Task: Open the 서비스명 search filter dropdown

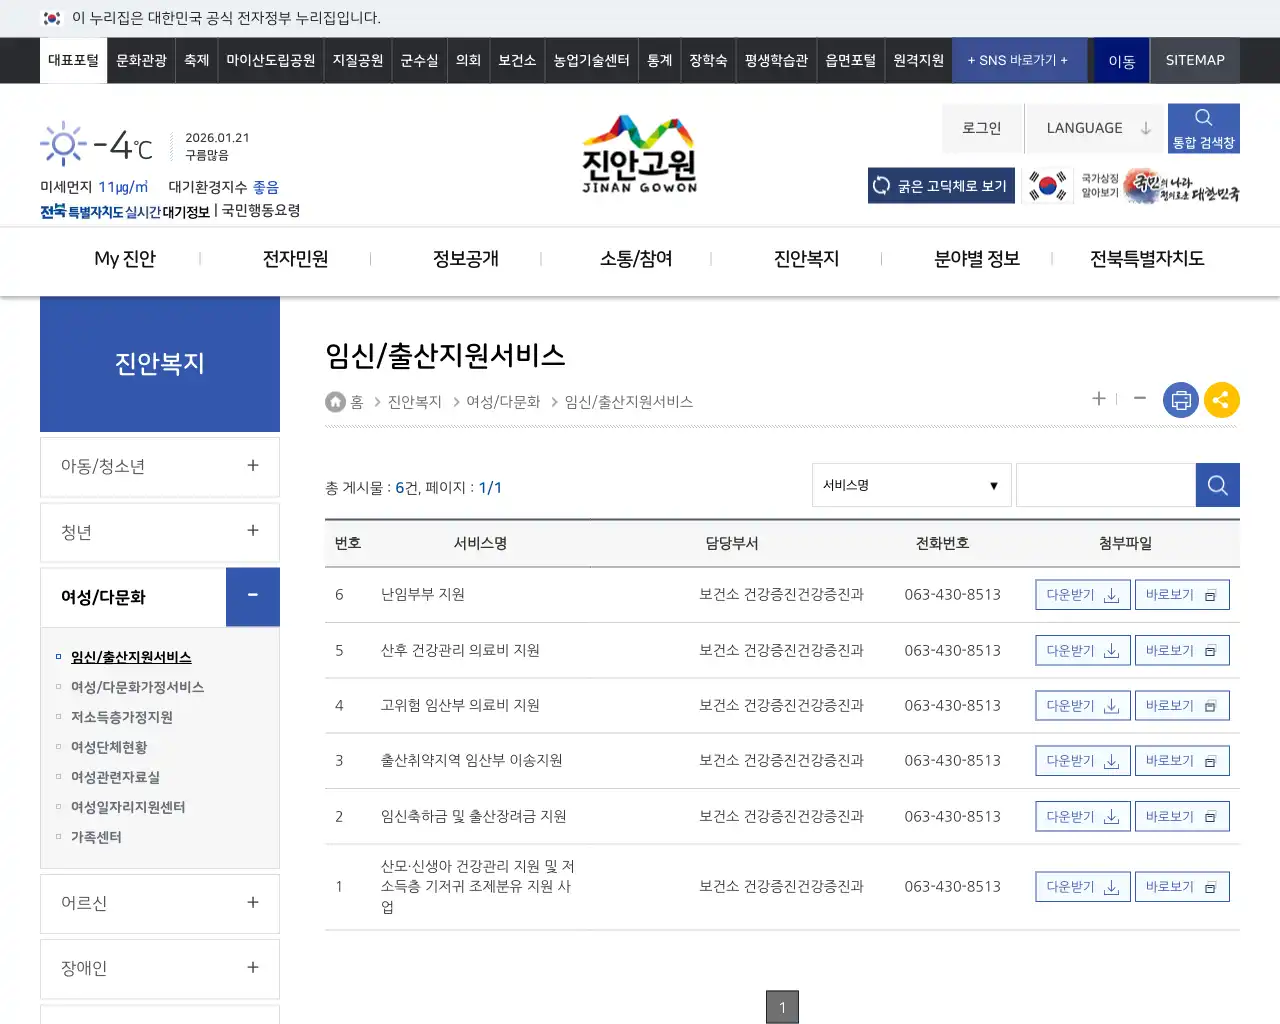Action: [x=910, y=485]
